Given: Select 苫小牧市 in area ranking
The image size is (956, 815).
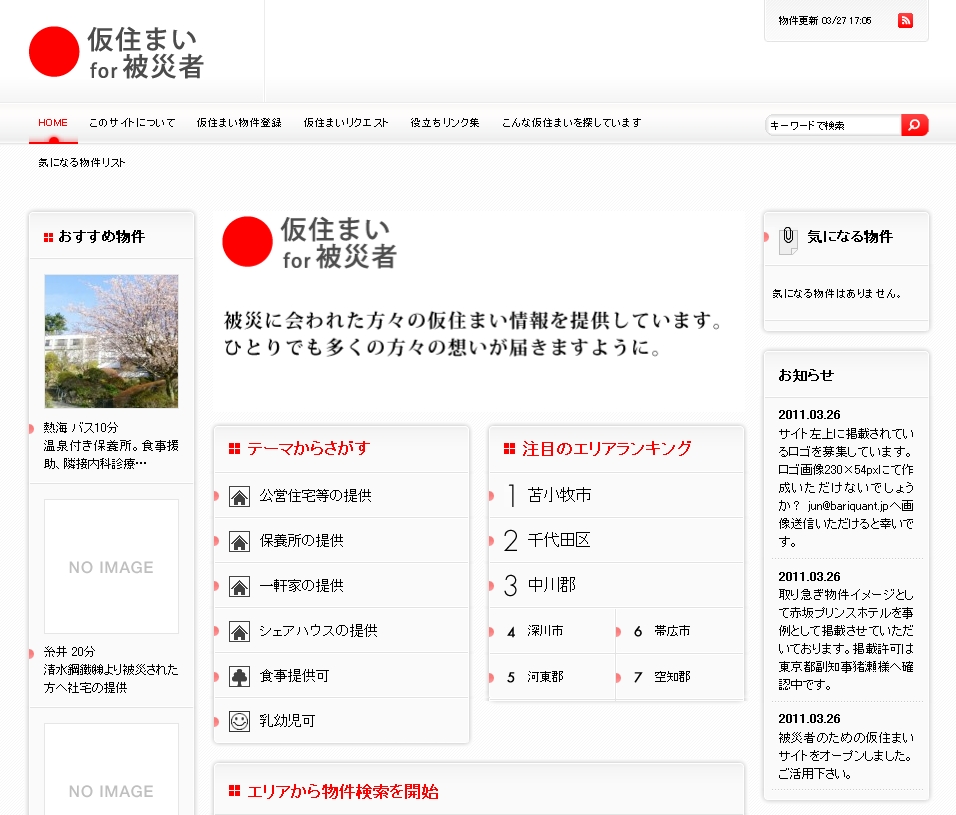Looking at the screenshot, I should tap(559, 495).
